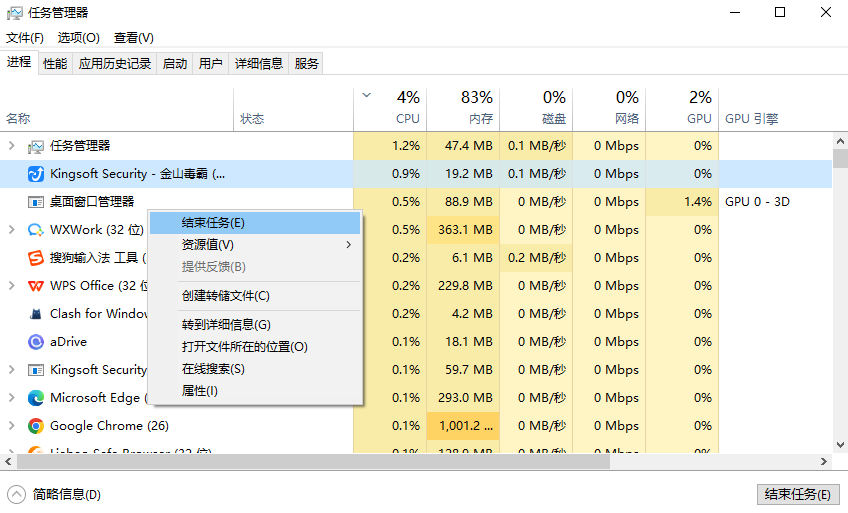The image size is (848, 513).
Task: Open the 选项(O) menu
Action: tap(78, 38)
